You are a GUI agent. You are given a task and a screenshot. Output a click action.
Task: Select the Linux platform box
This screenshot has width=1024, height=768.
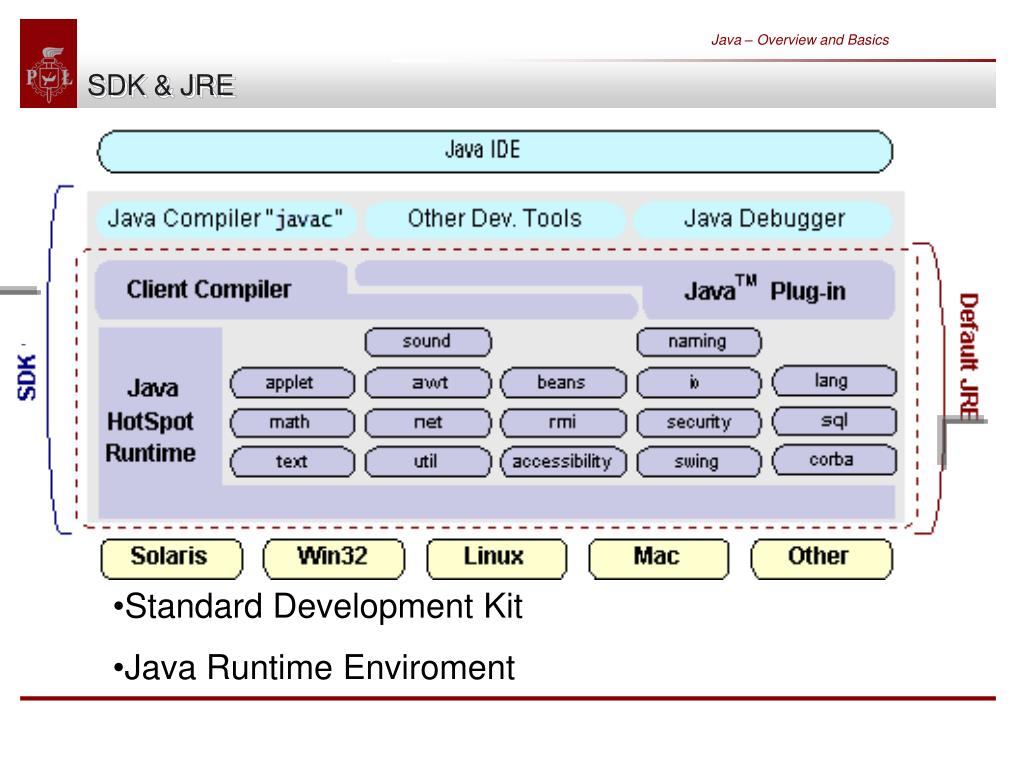[496, 558]
